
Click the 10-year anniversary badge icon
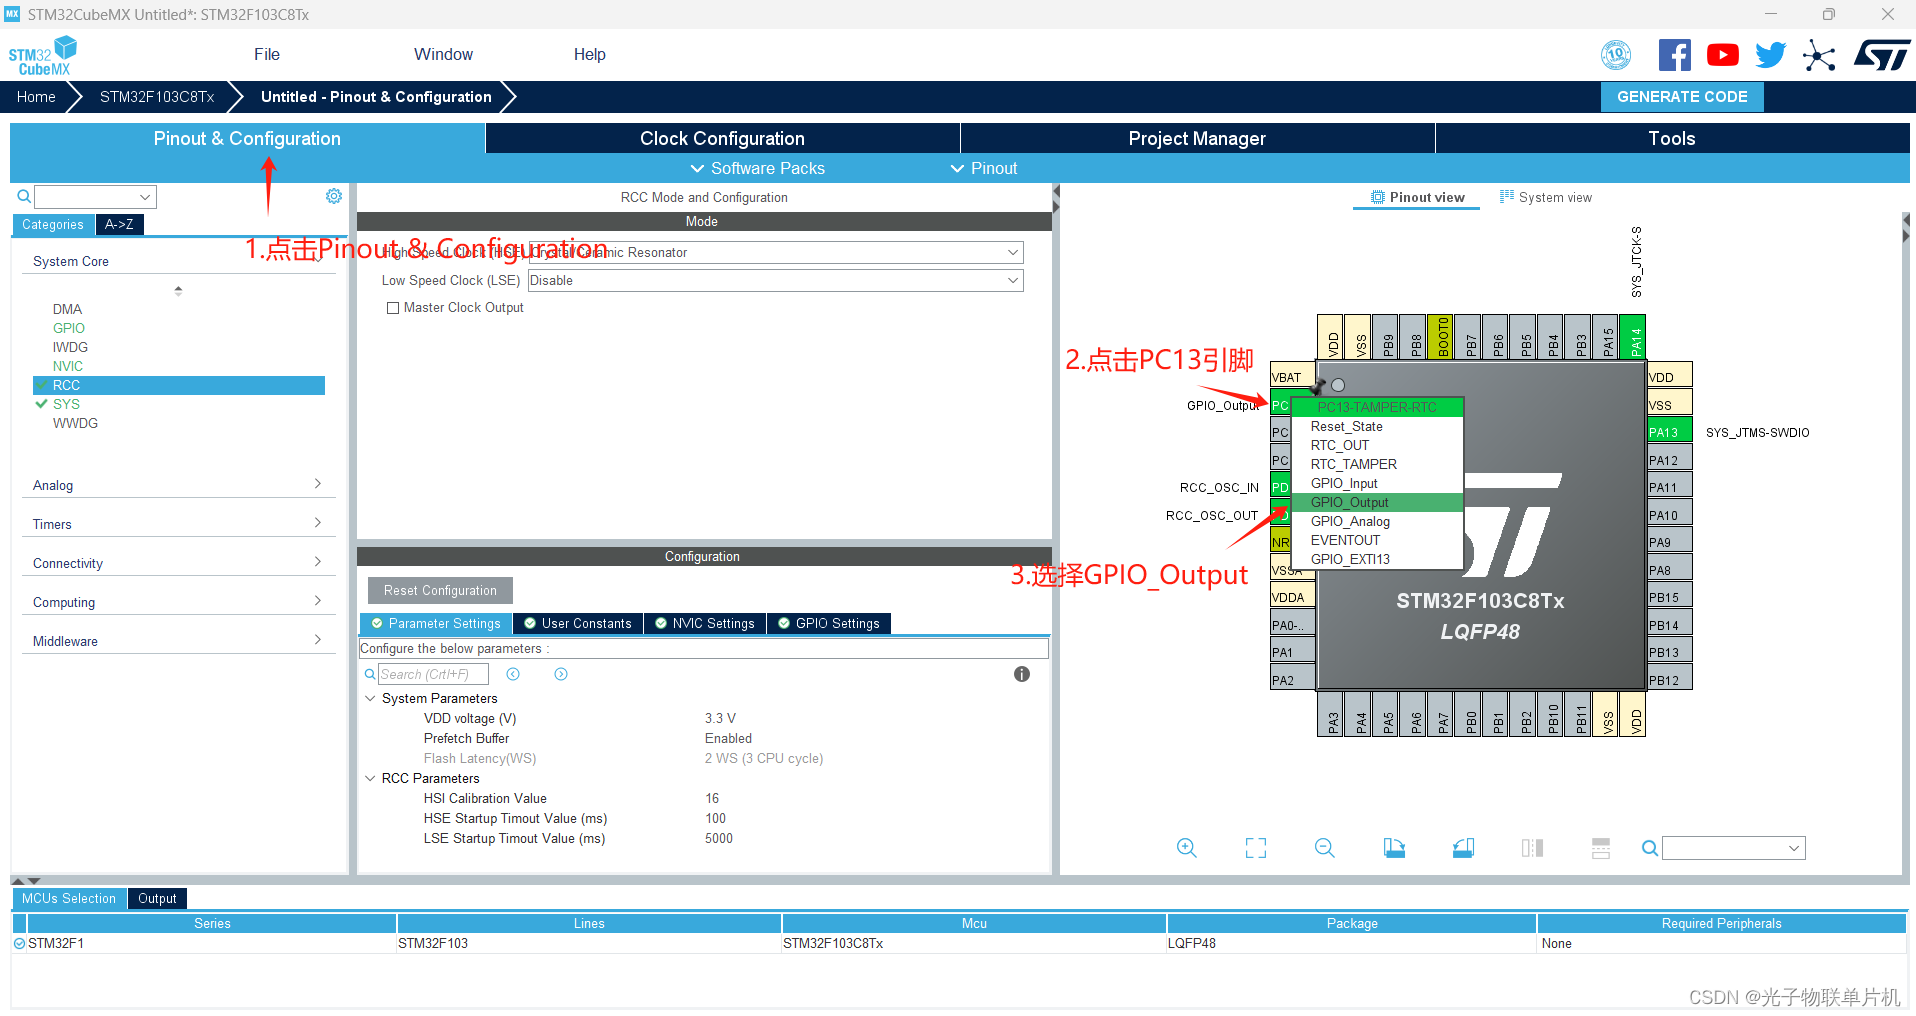coord(1616,55)
